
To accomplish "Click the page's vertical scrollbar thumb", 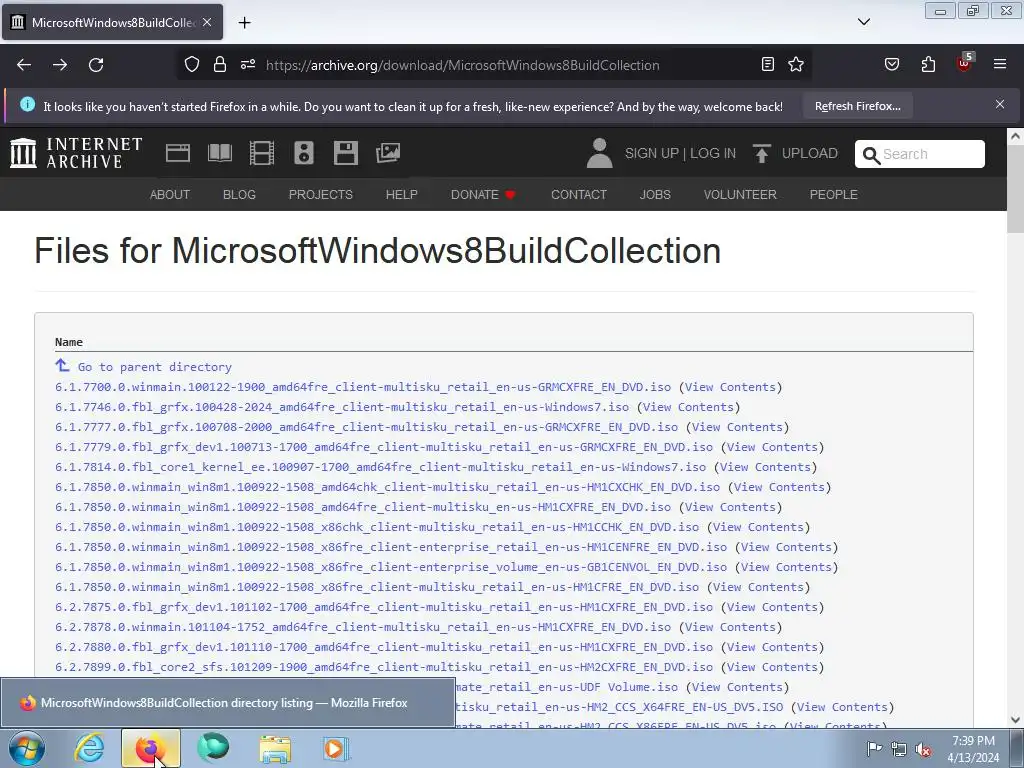I will point(1015,190).
